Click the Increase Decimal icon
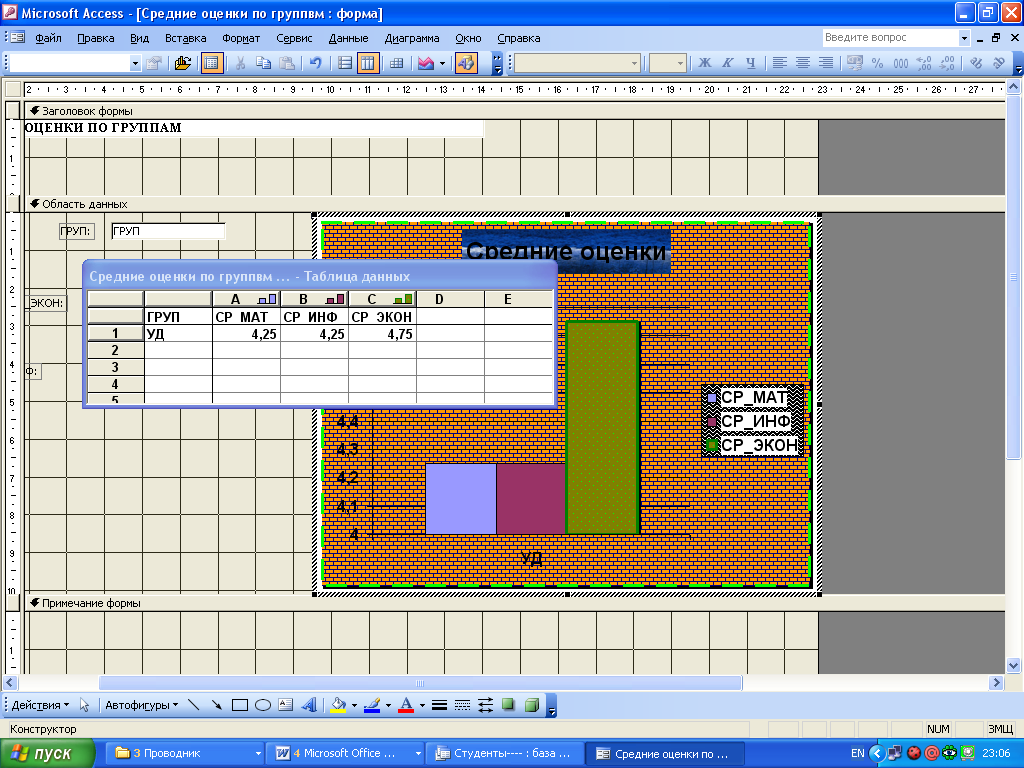 (x=924, y=63)
